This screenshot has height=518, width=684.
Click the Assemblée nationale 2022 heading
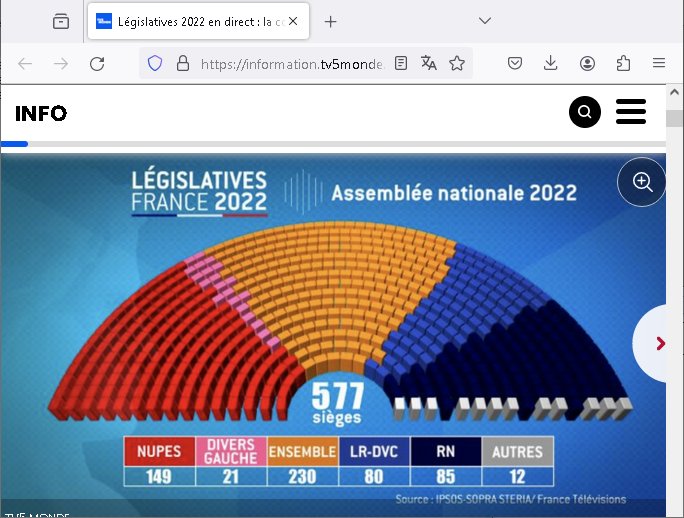pos(454,193)
